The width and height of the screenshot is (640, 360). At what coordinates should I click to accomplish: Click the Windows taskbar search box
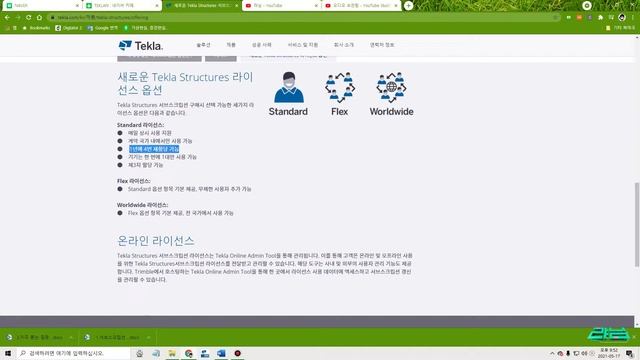tap(72, 353)
